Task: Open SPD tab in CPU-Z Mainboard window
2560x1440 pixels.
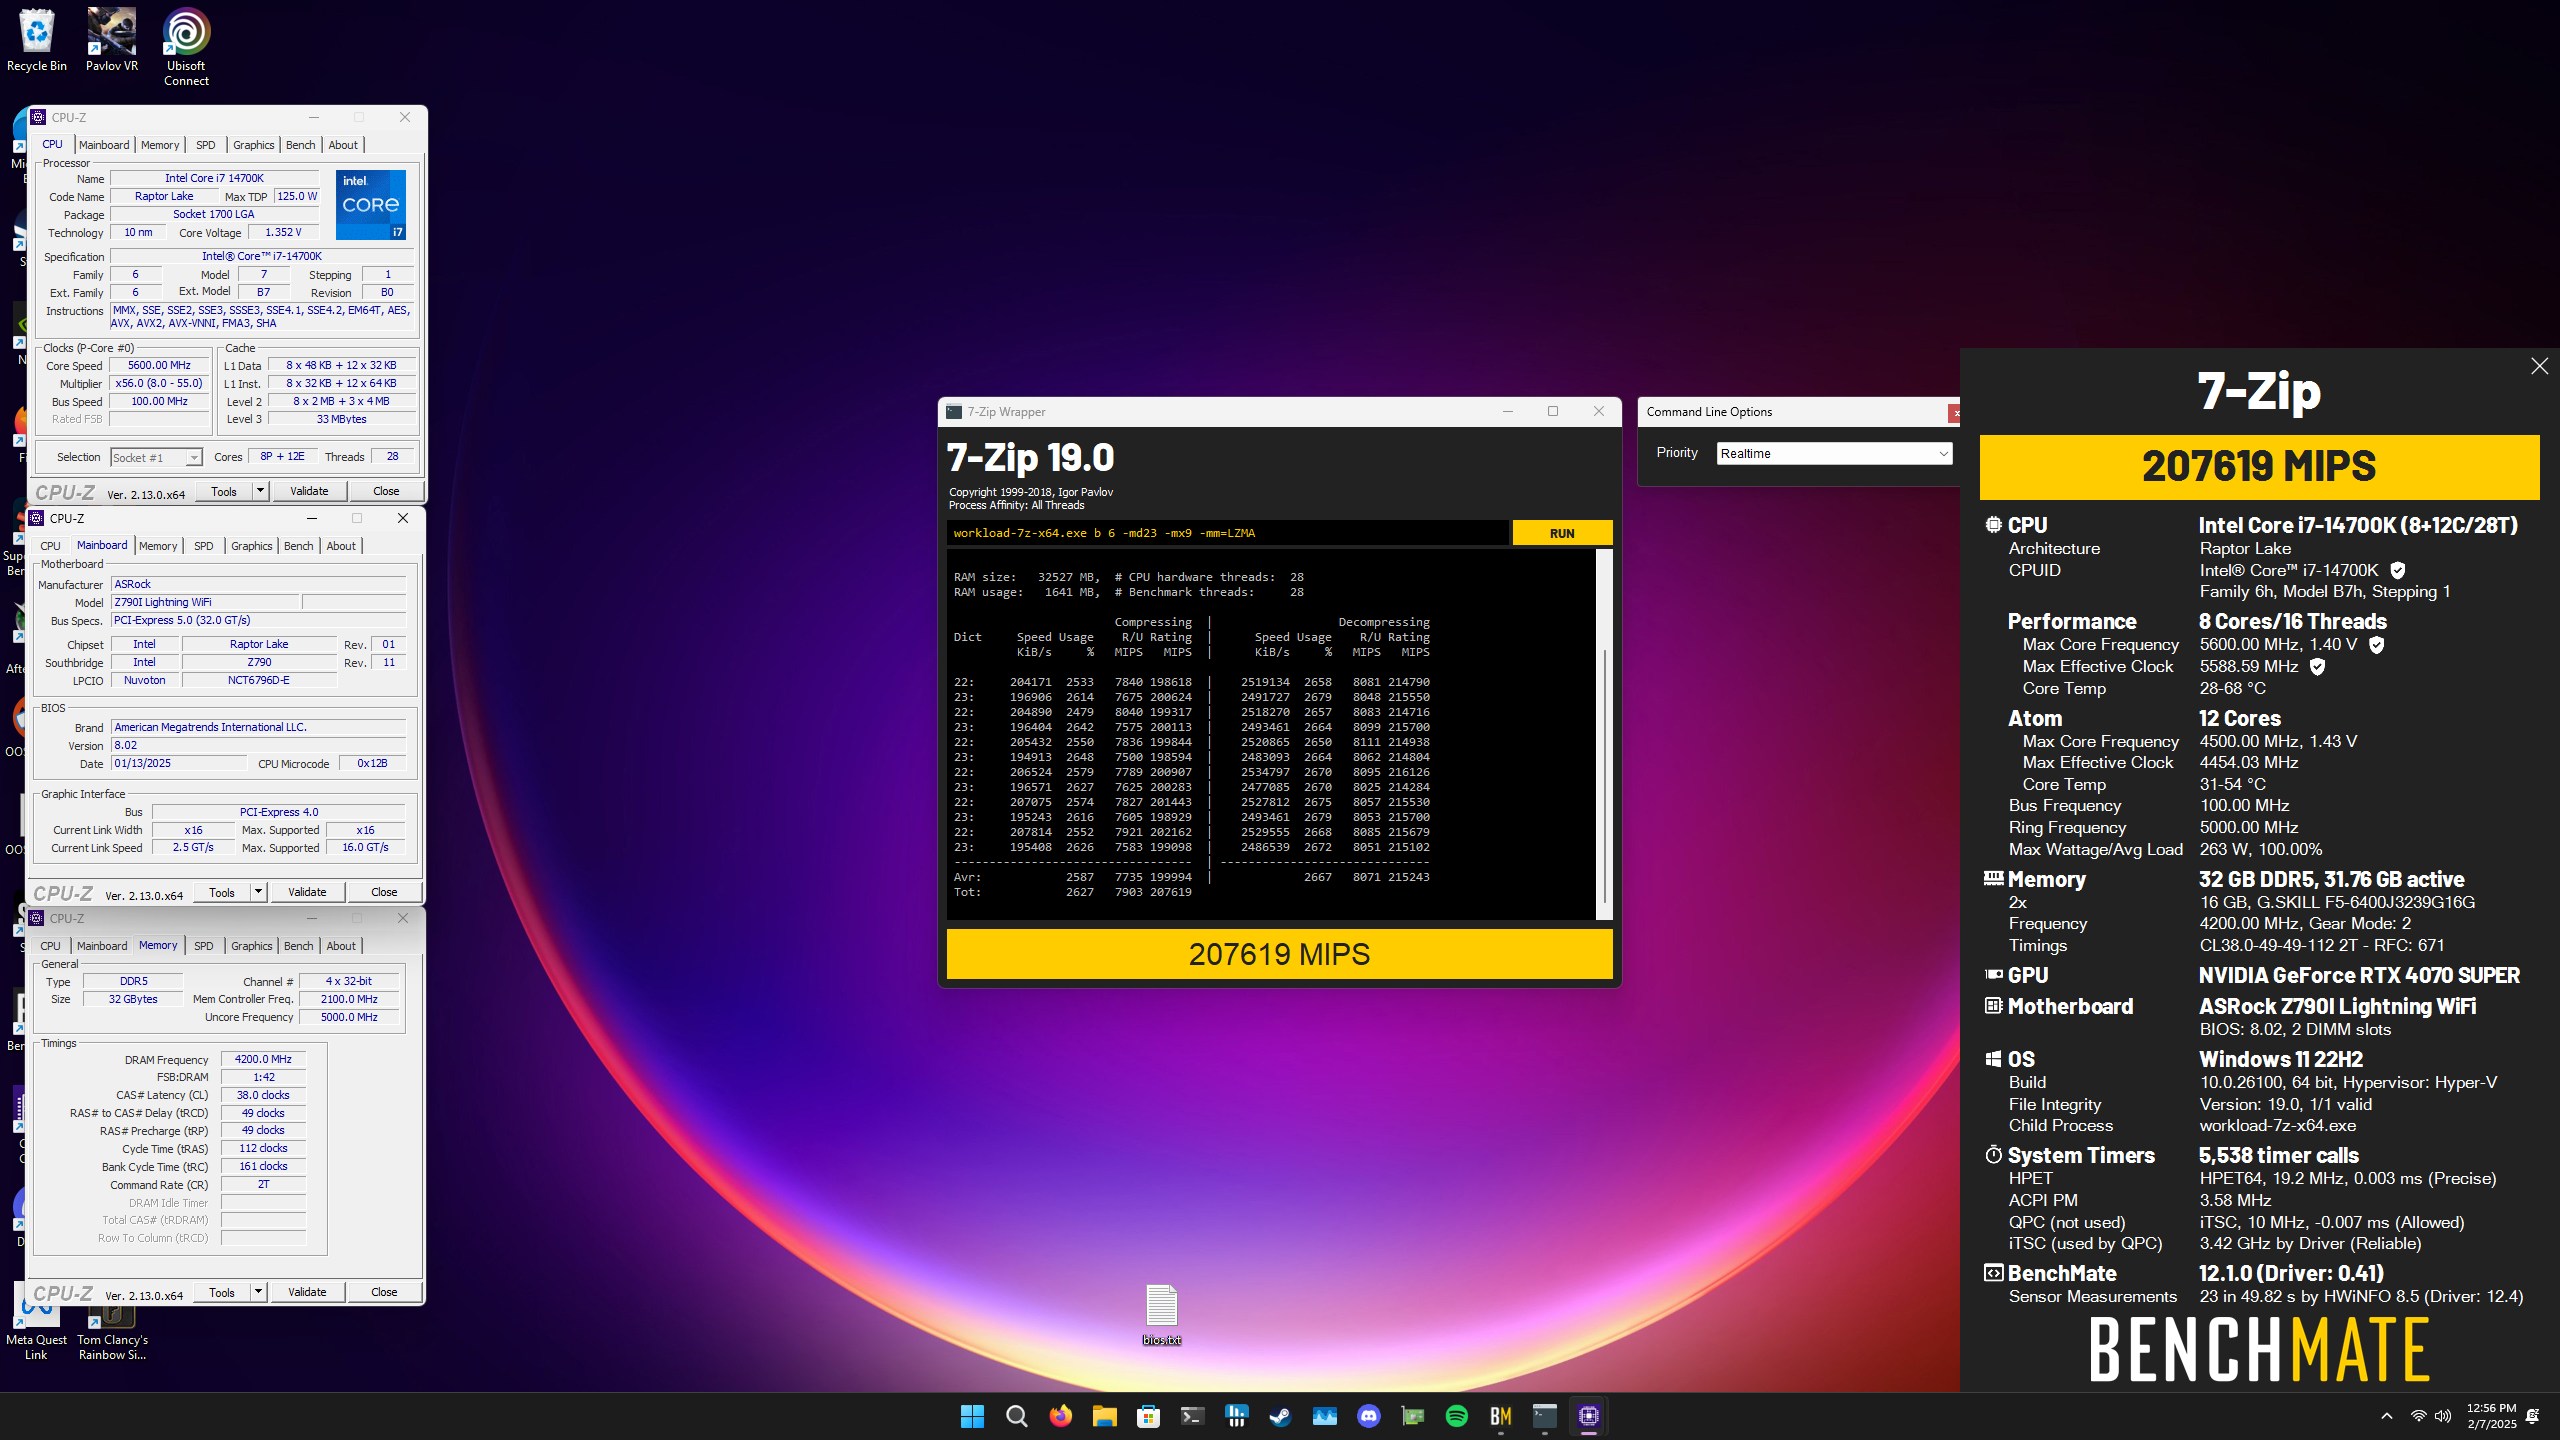Action: tap(204, 546)
